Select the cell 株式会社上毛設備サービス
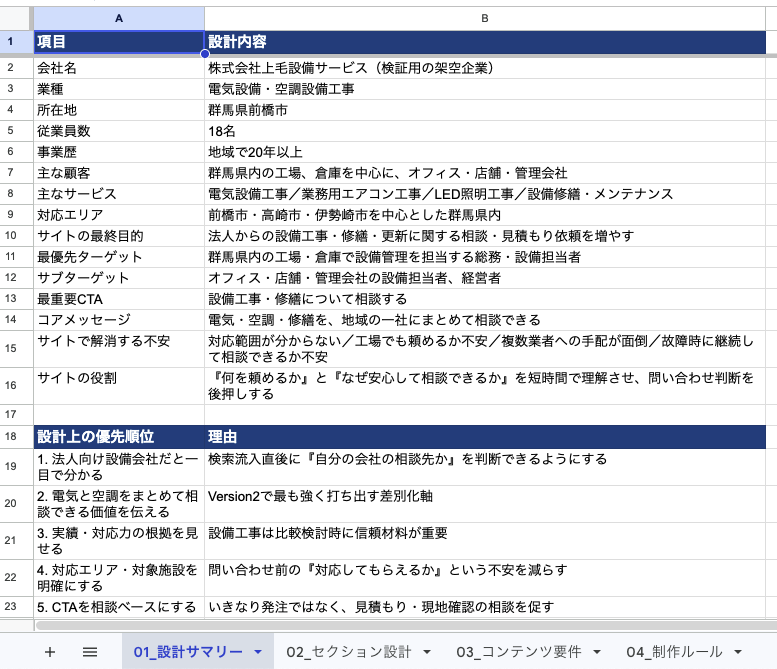The height and width of the screenshot is (669, 777). 485,68
